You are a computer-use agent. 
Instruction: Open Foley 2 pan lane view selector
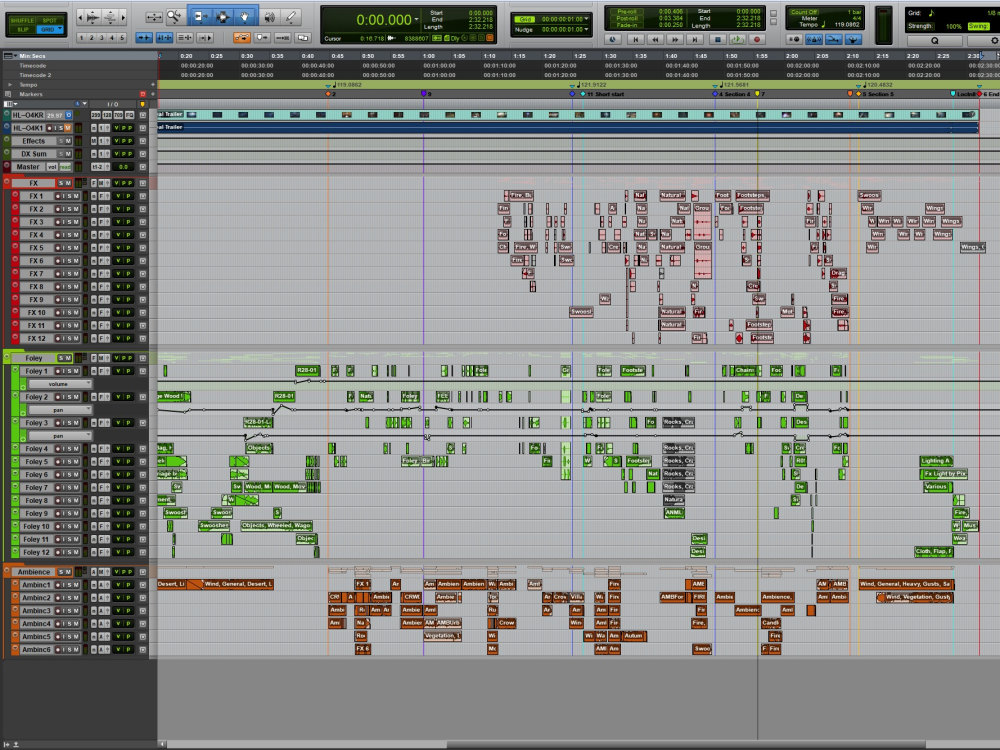coord(61,410)
